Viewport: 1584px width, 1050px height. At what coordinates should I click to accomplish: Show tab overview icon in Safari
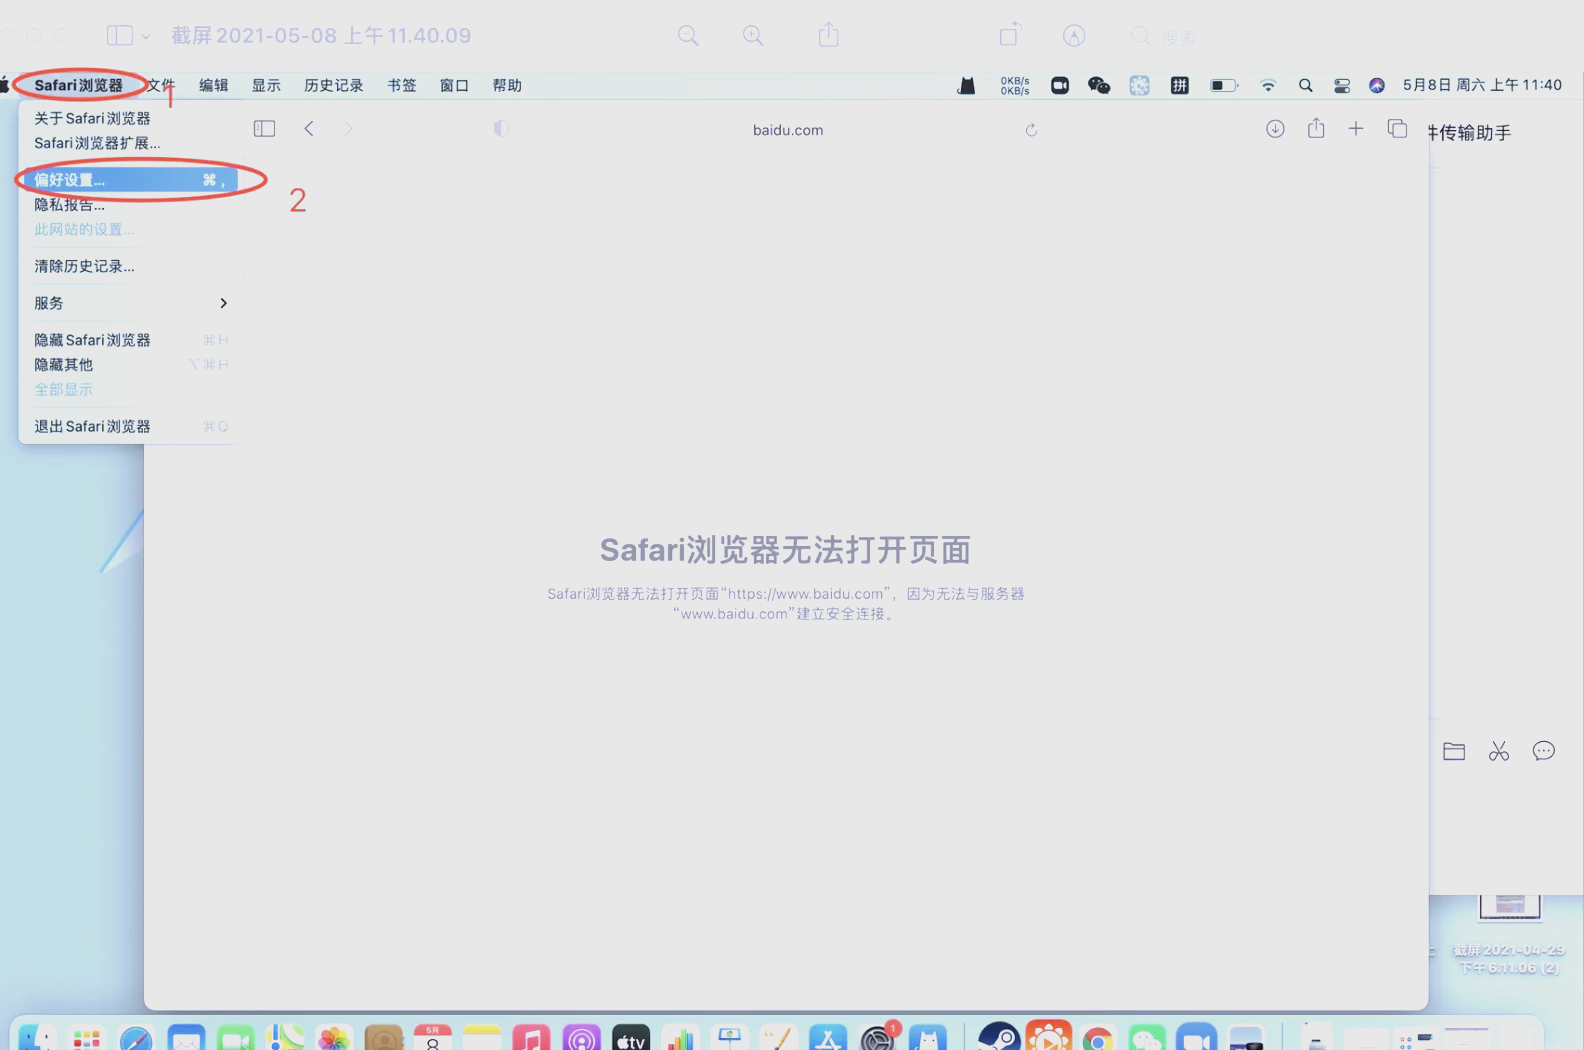[1397, 129]
